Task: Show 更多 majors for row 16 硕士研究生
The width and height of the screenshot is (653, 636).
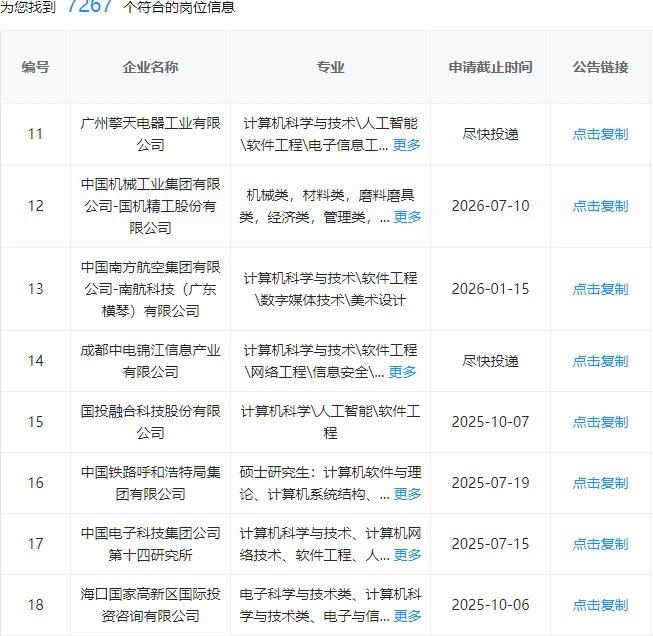Action: pyautogui.click(x=407, y=494)
